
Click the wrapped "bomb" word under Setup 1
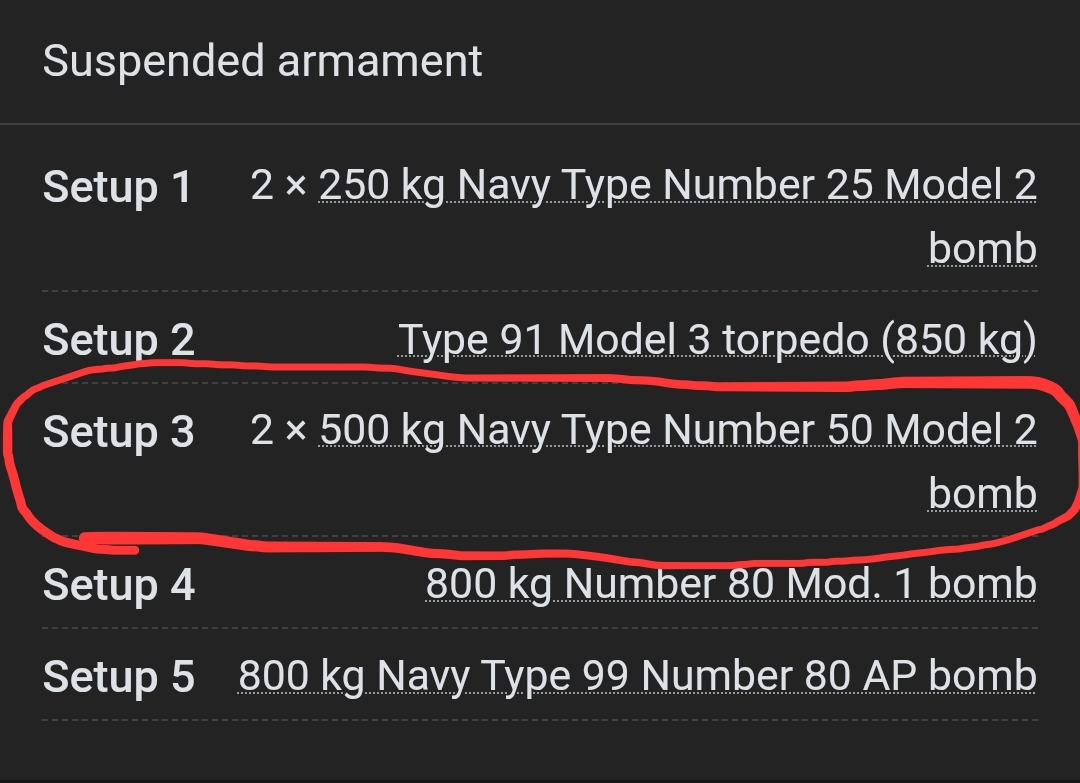[x=982, y=248]
